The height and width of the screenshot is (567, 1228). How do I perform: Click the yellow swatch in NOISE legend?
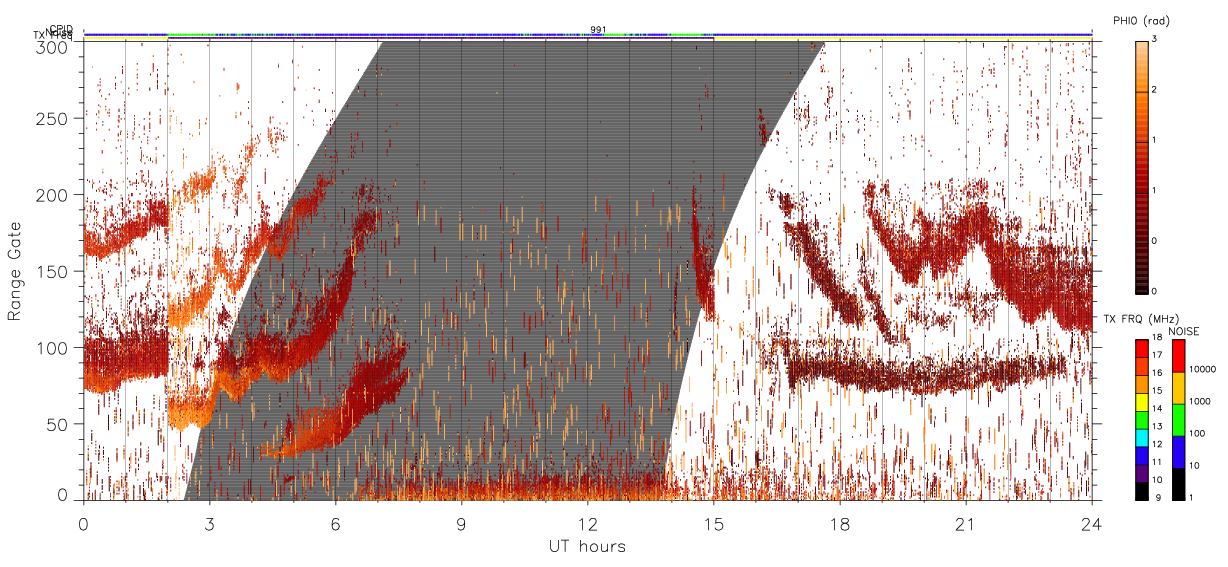(1178, 388)
